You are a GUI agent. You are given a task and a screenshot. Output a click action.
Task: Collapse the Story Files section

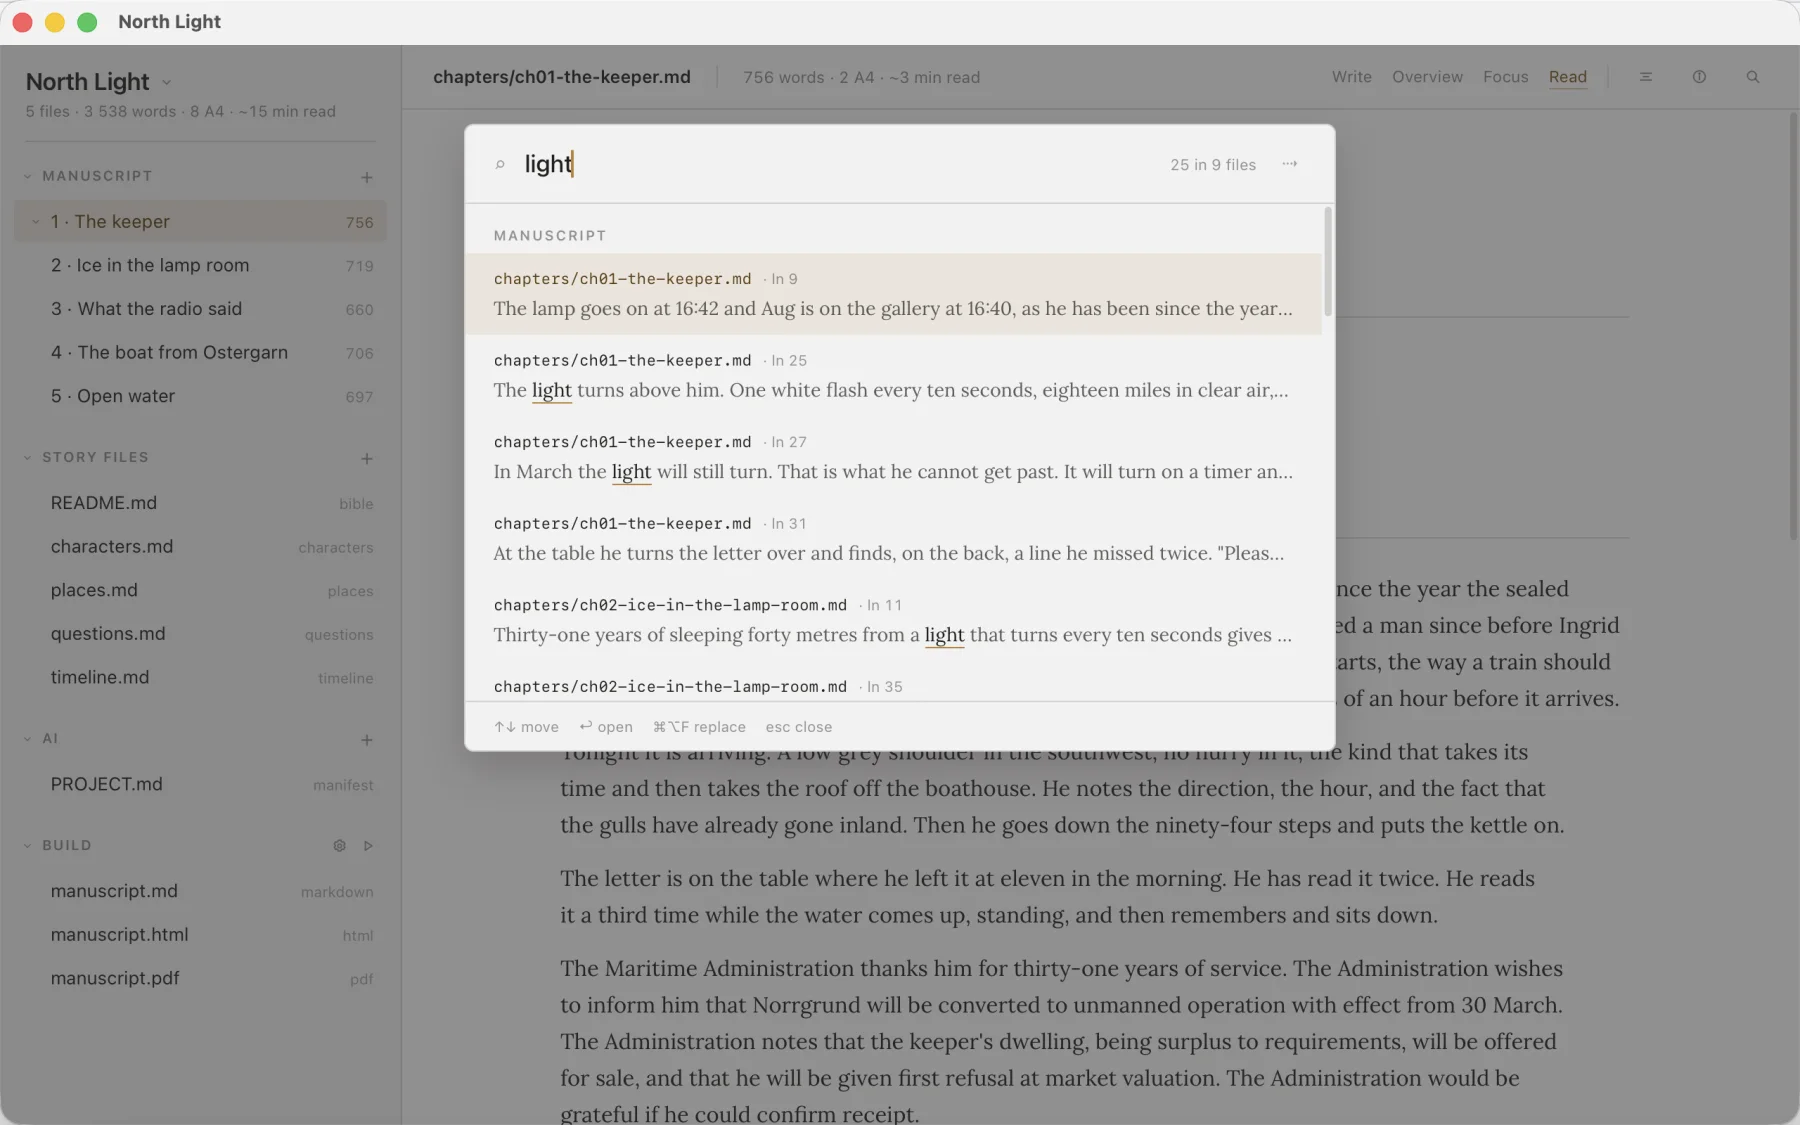coord(28,458)
